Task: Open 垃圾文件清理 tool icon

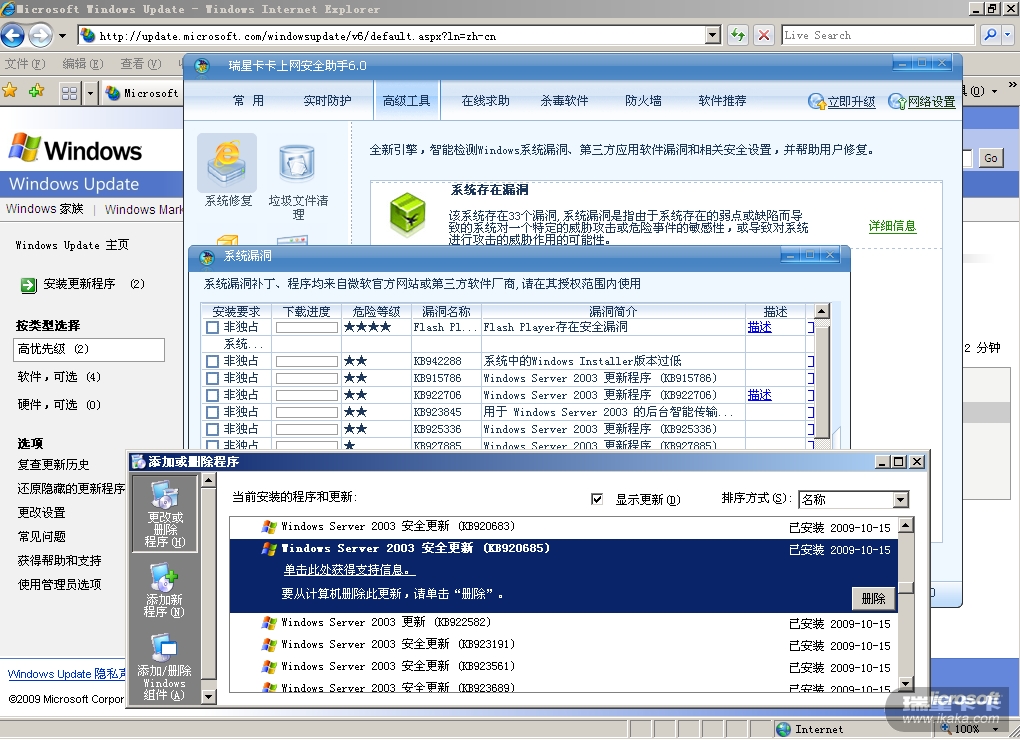Action: 297,163
